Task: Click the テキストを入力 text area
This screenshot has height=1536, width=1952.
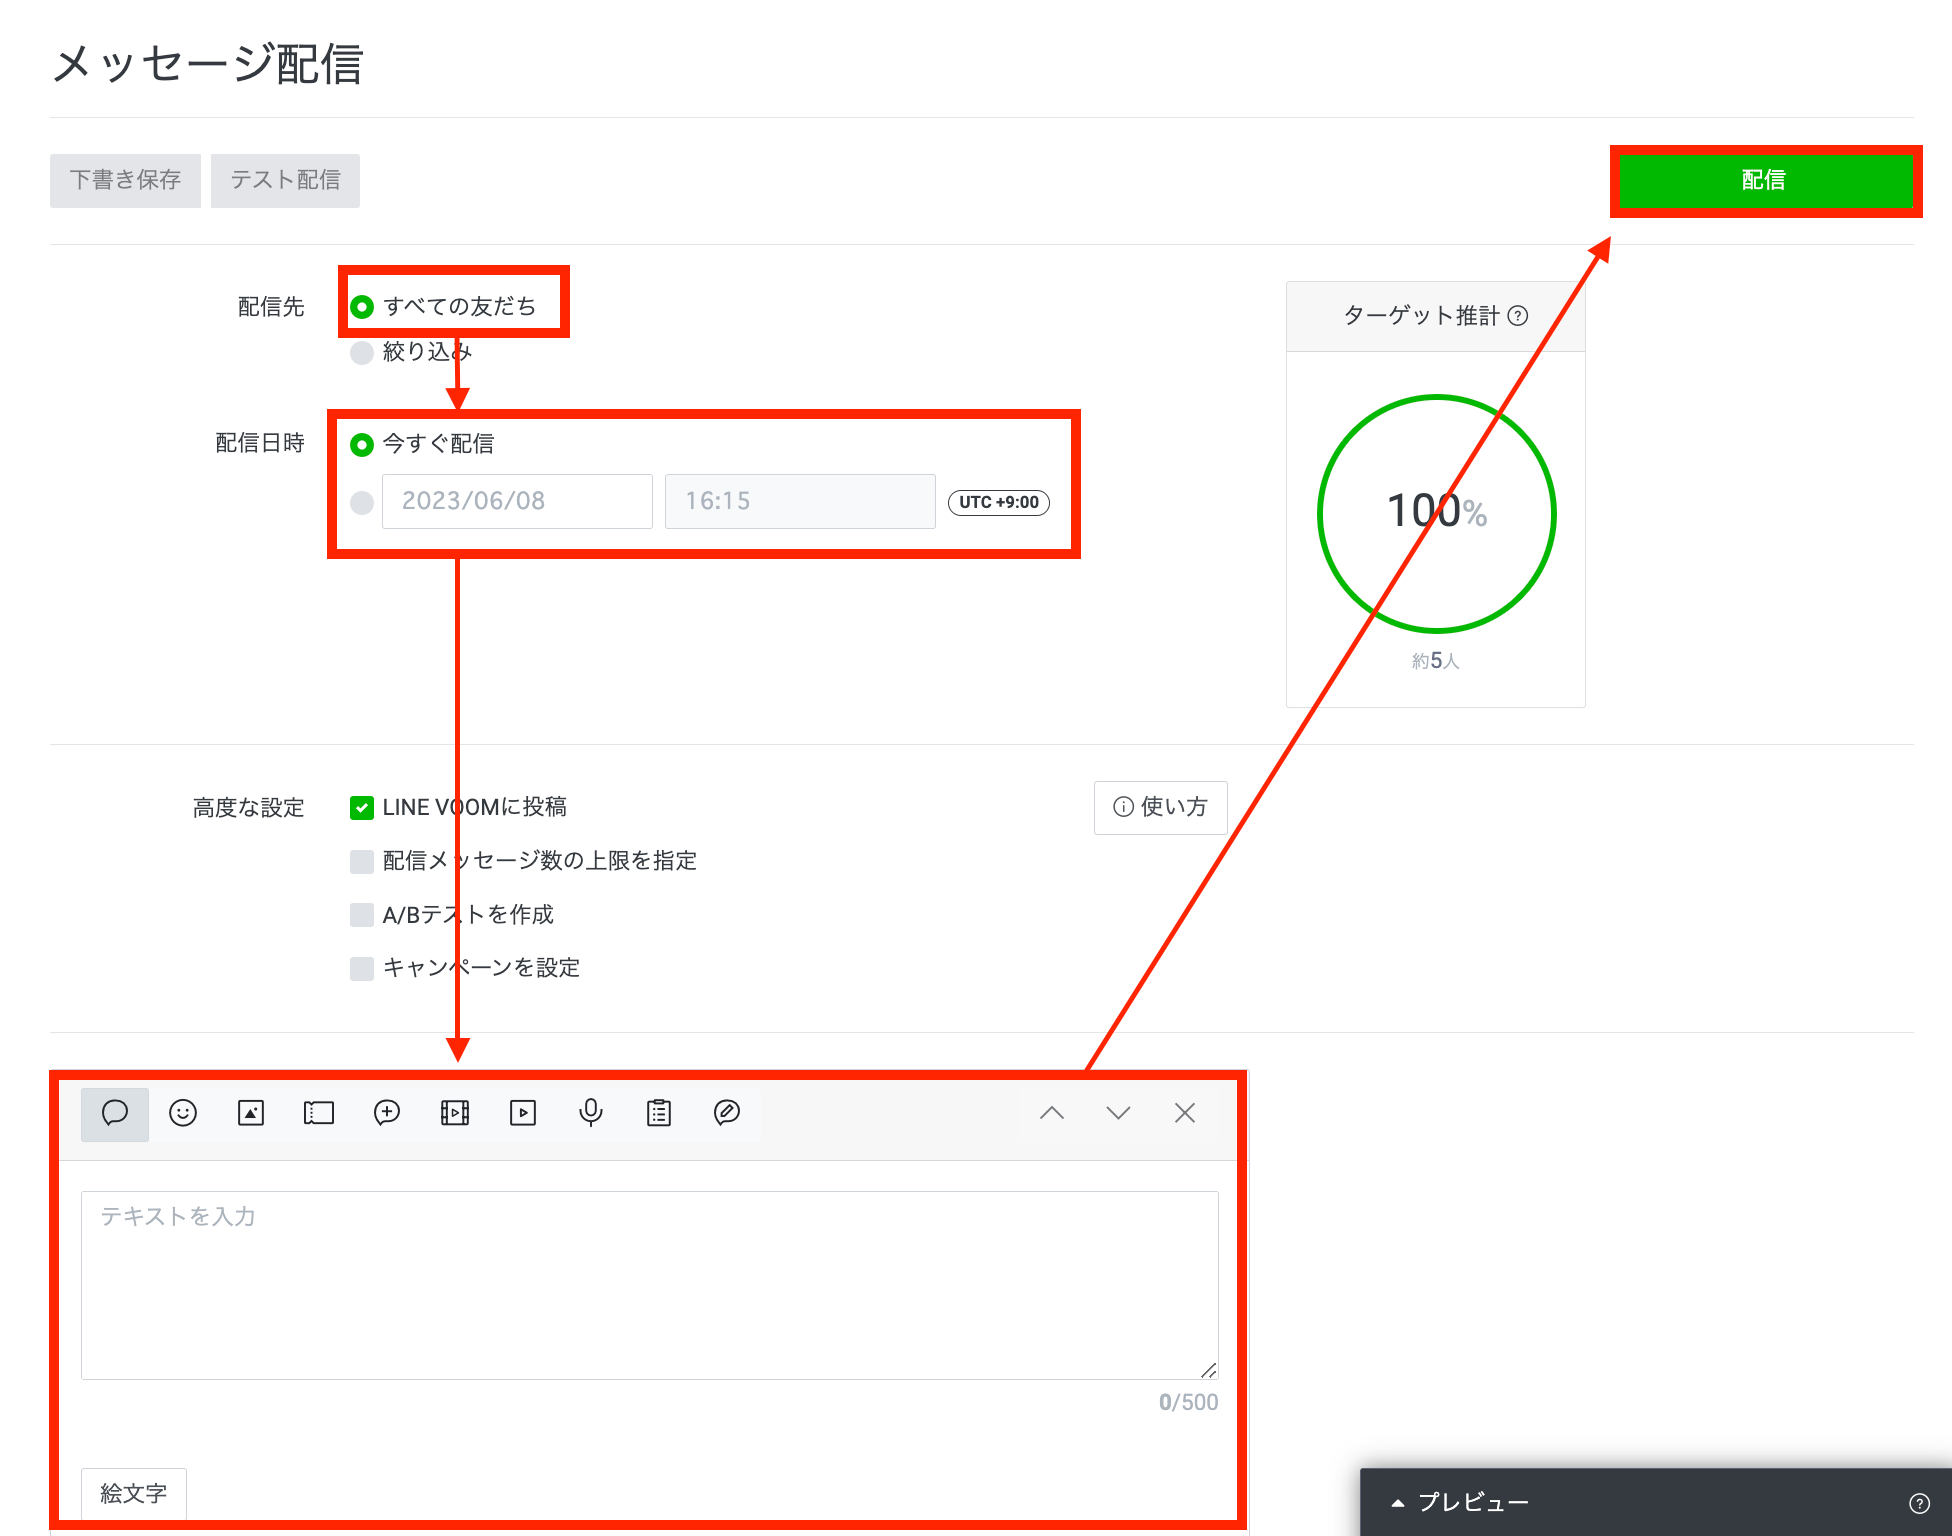Action: [650, 1285]
